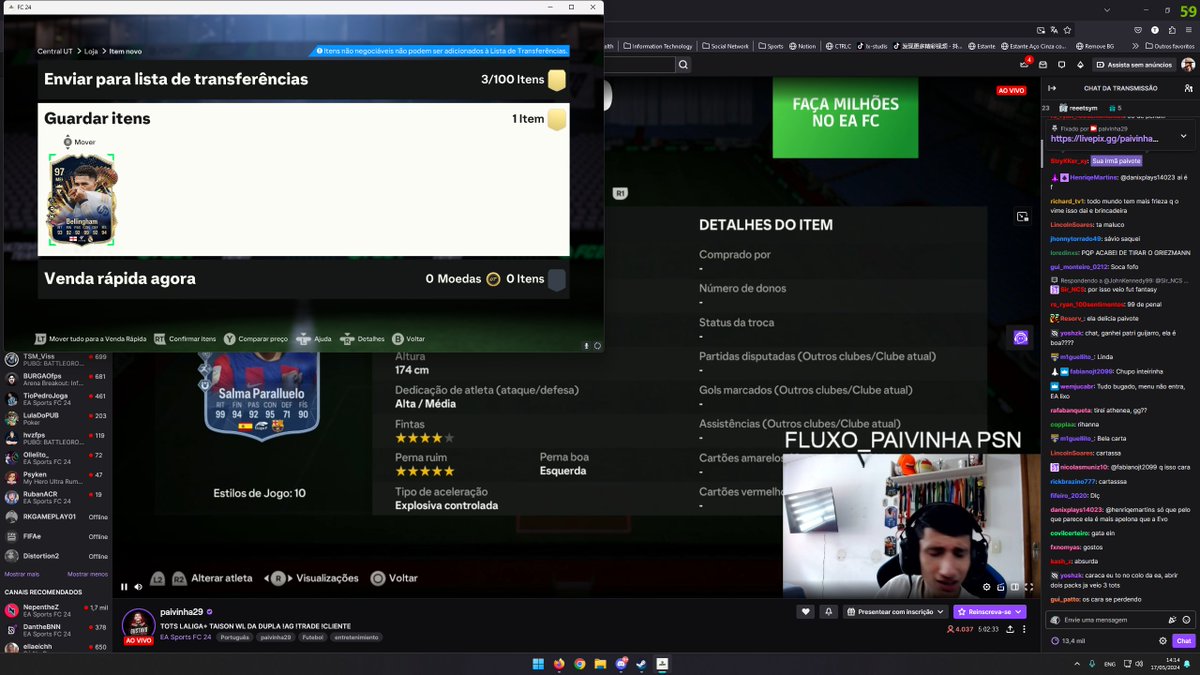Open chat settings gear icon

1162,641
